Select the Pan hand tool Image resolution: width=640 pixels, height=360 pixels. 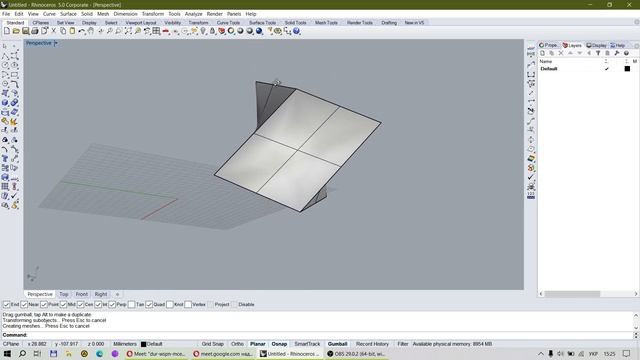pos(91,31)
